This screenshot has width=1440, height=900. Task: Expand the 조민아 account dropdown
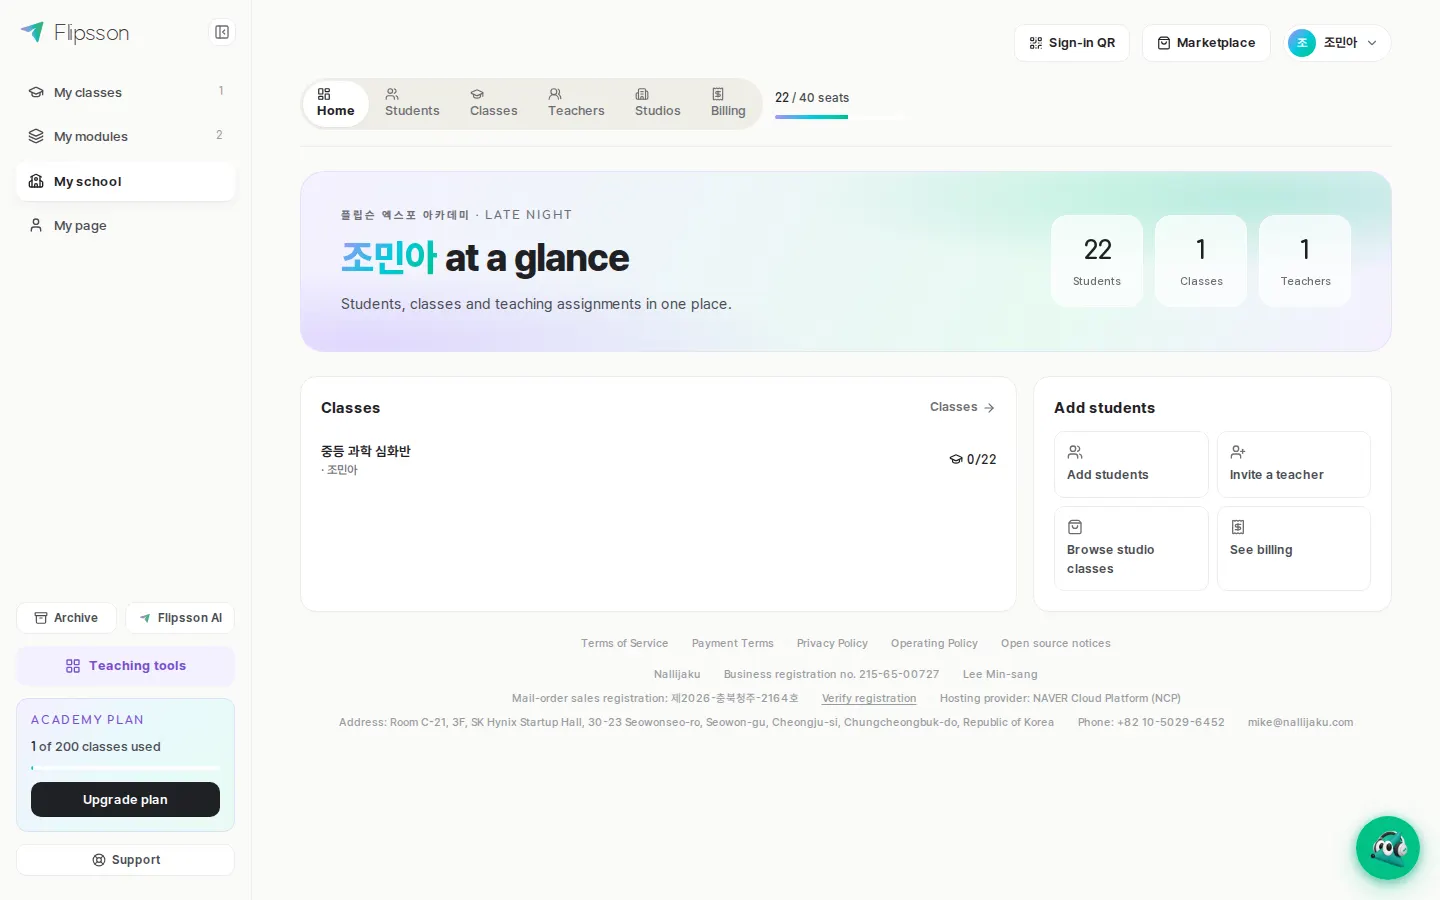tap(1337, 43)
